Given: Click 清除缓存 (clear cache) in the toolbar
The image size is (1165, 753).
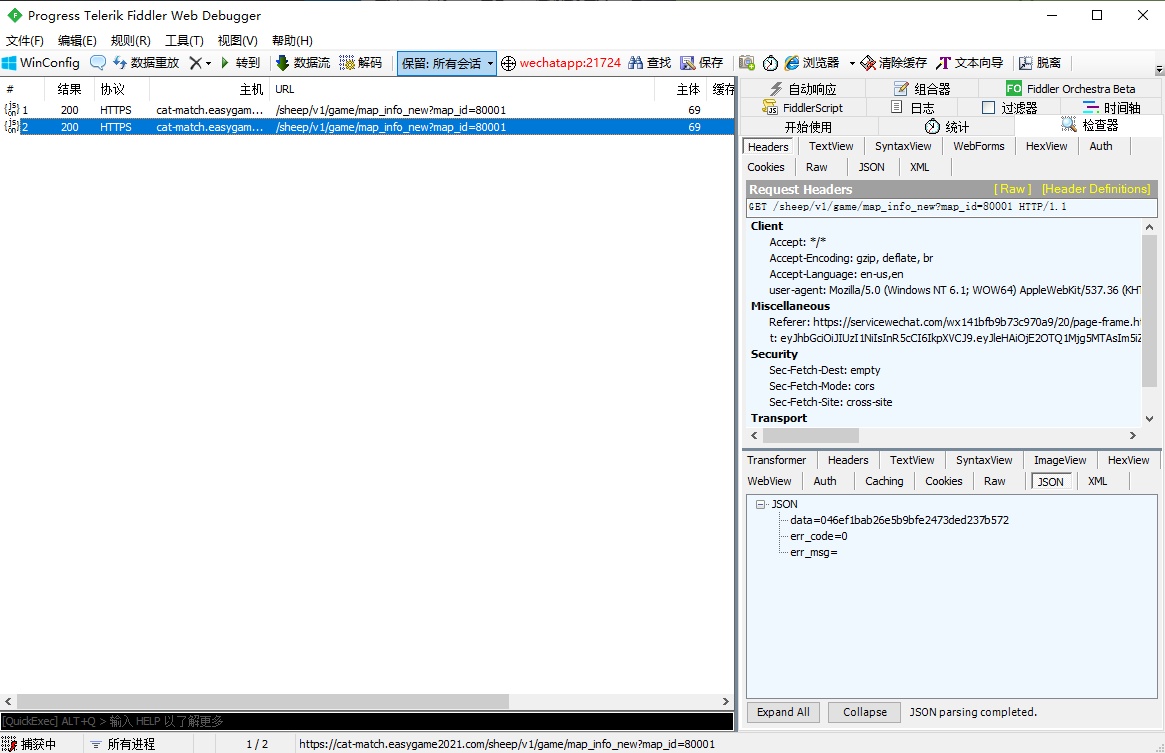Looking at the screenshot, I should (894, 63).
